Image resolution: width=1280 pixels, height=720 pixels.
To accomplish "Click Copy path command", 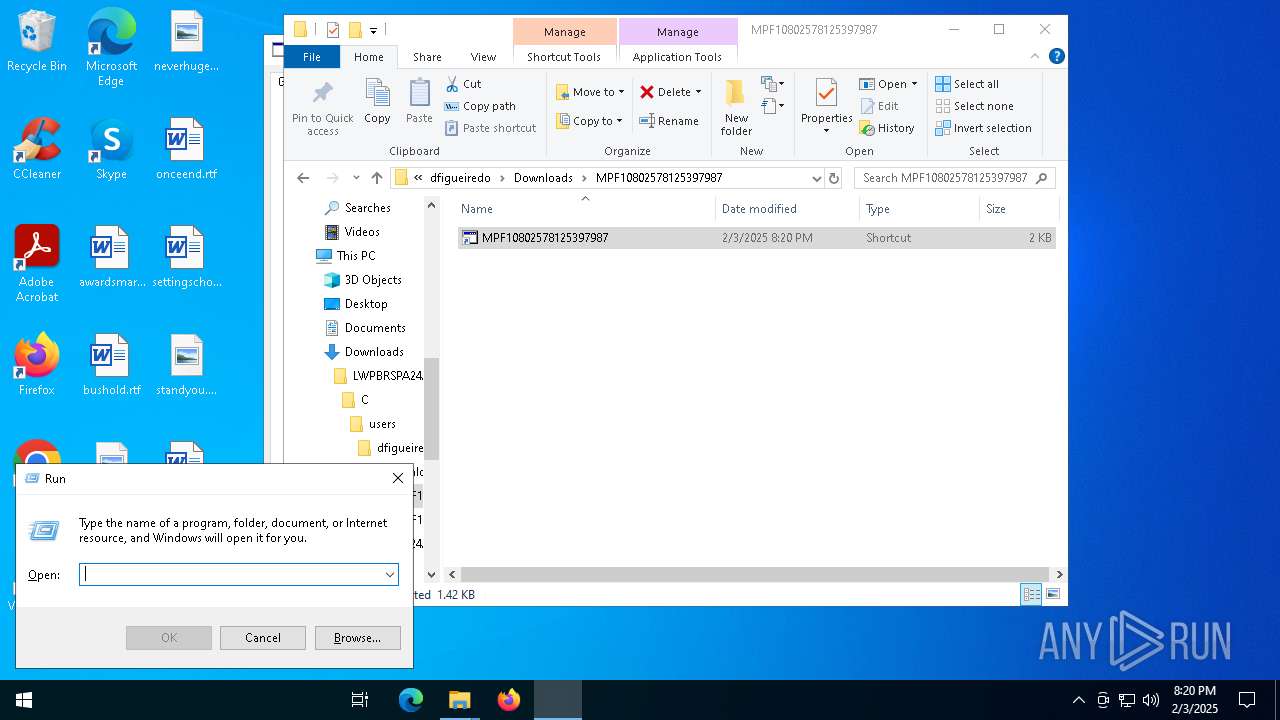I will (x=480, y=106).
